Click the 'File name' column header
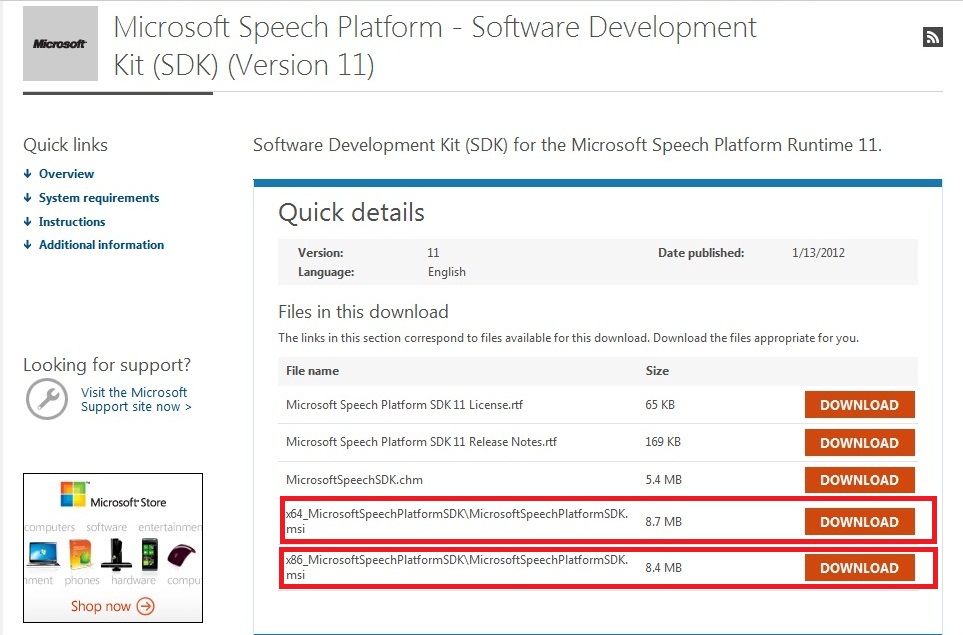 coord(313,371)
